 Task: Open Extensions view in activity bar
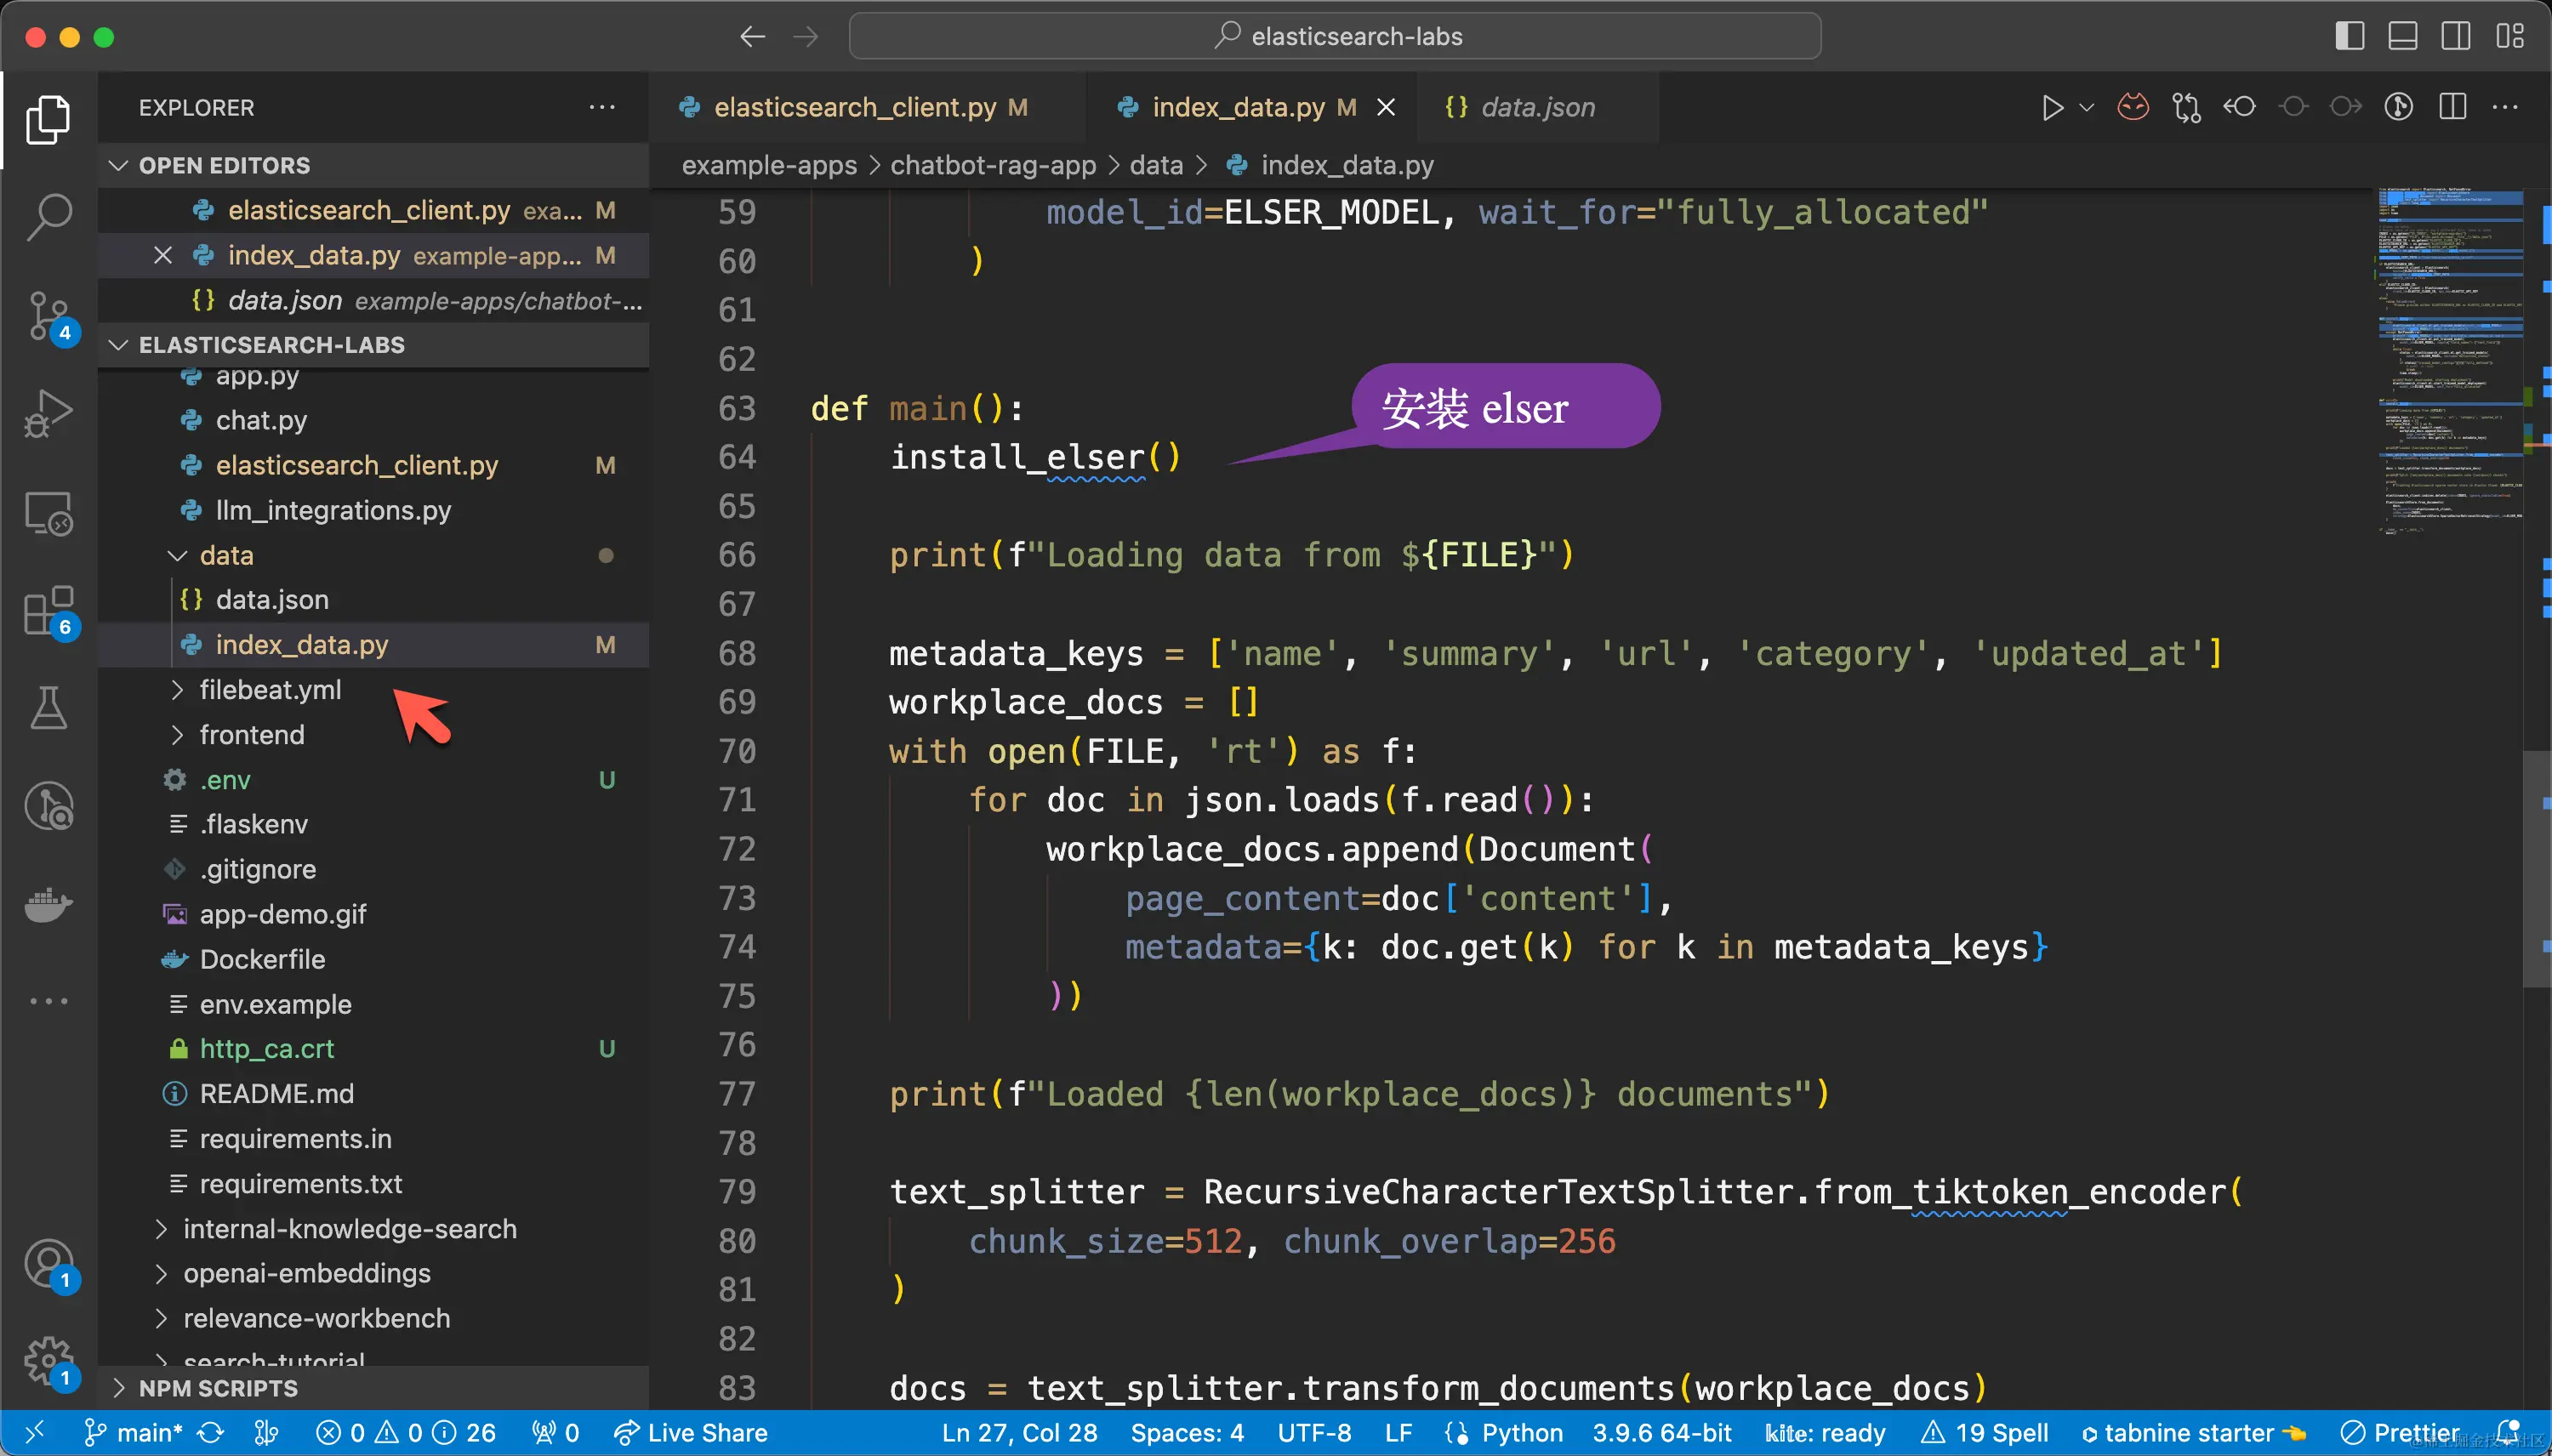click(48, 611)
